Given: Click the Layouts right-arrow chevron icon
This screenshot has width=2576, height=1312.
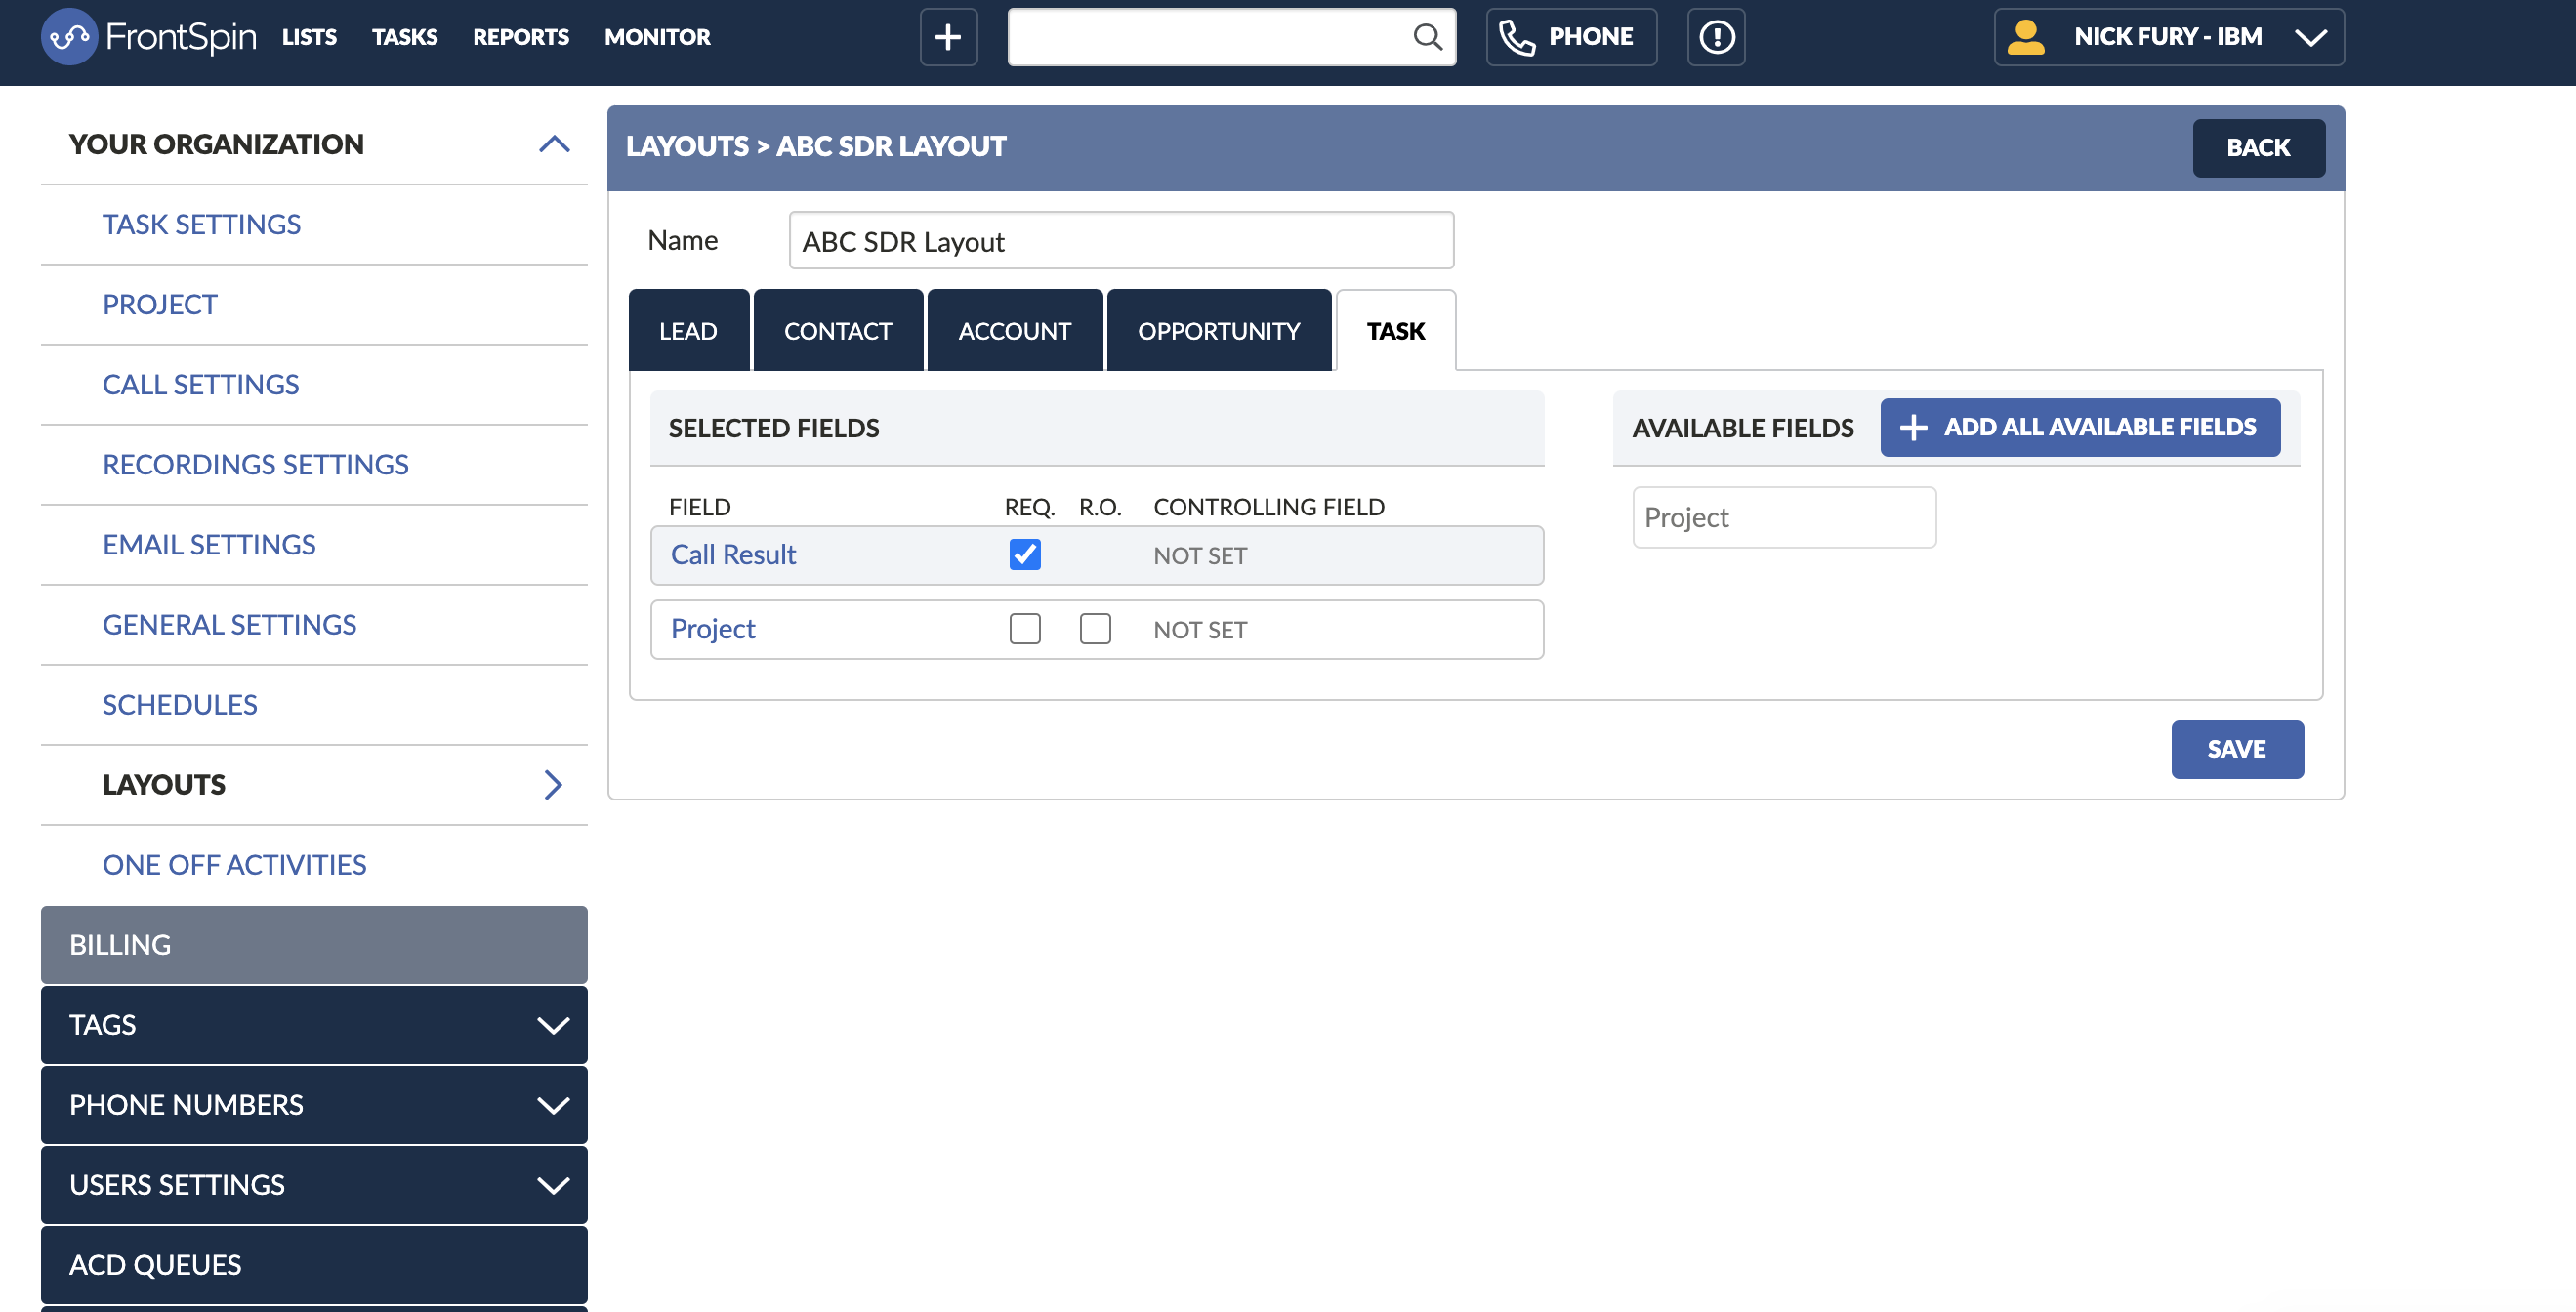Looking at the screenshot, I should tap(553, 785).
